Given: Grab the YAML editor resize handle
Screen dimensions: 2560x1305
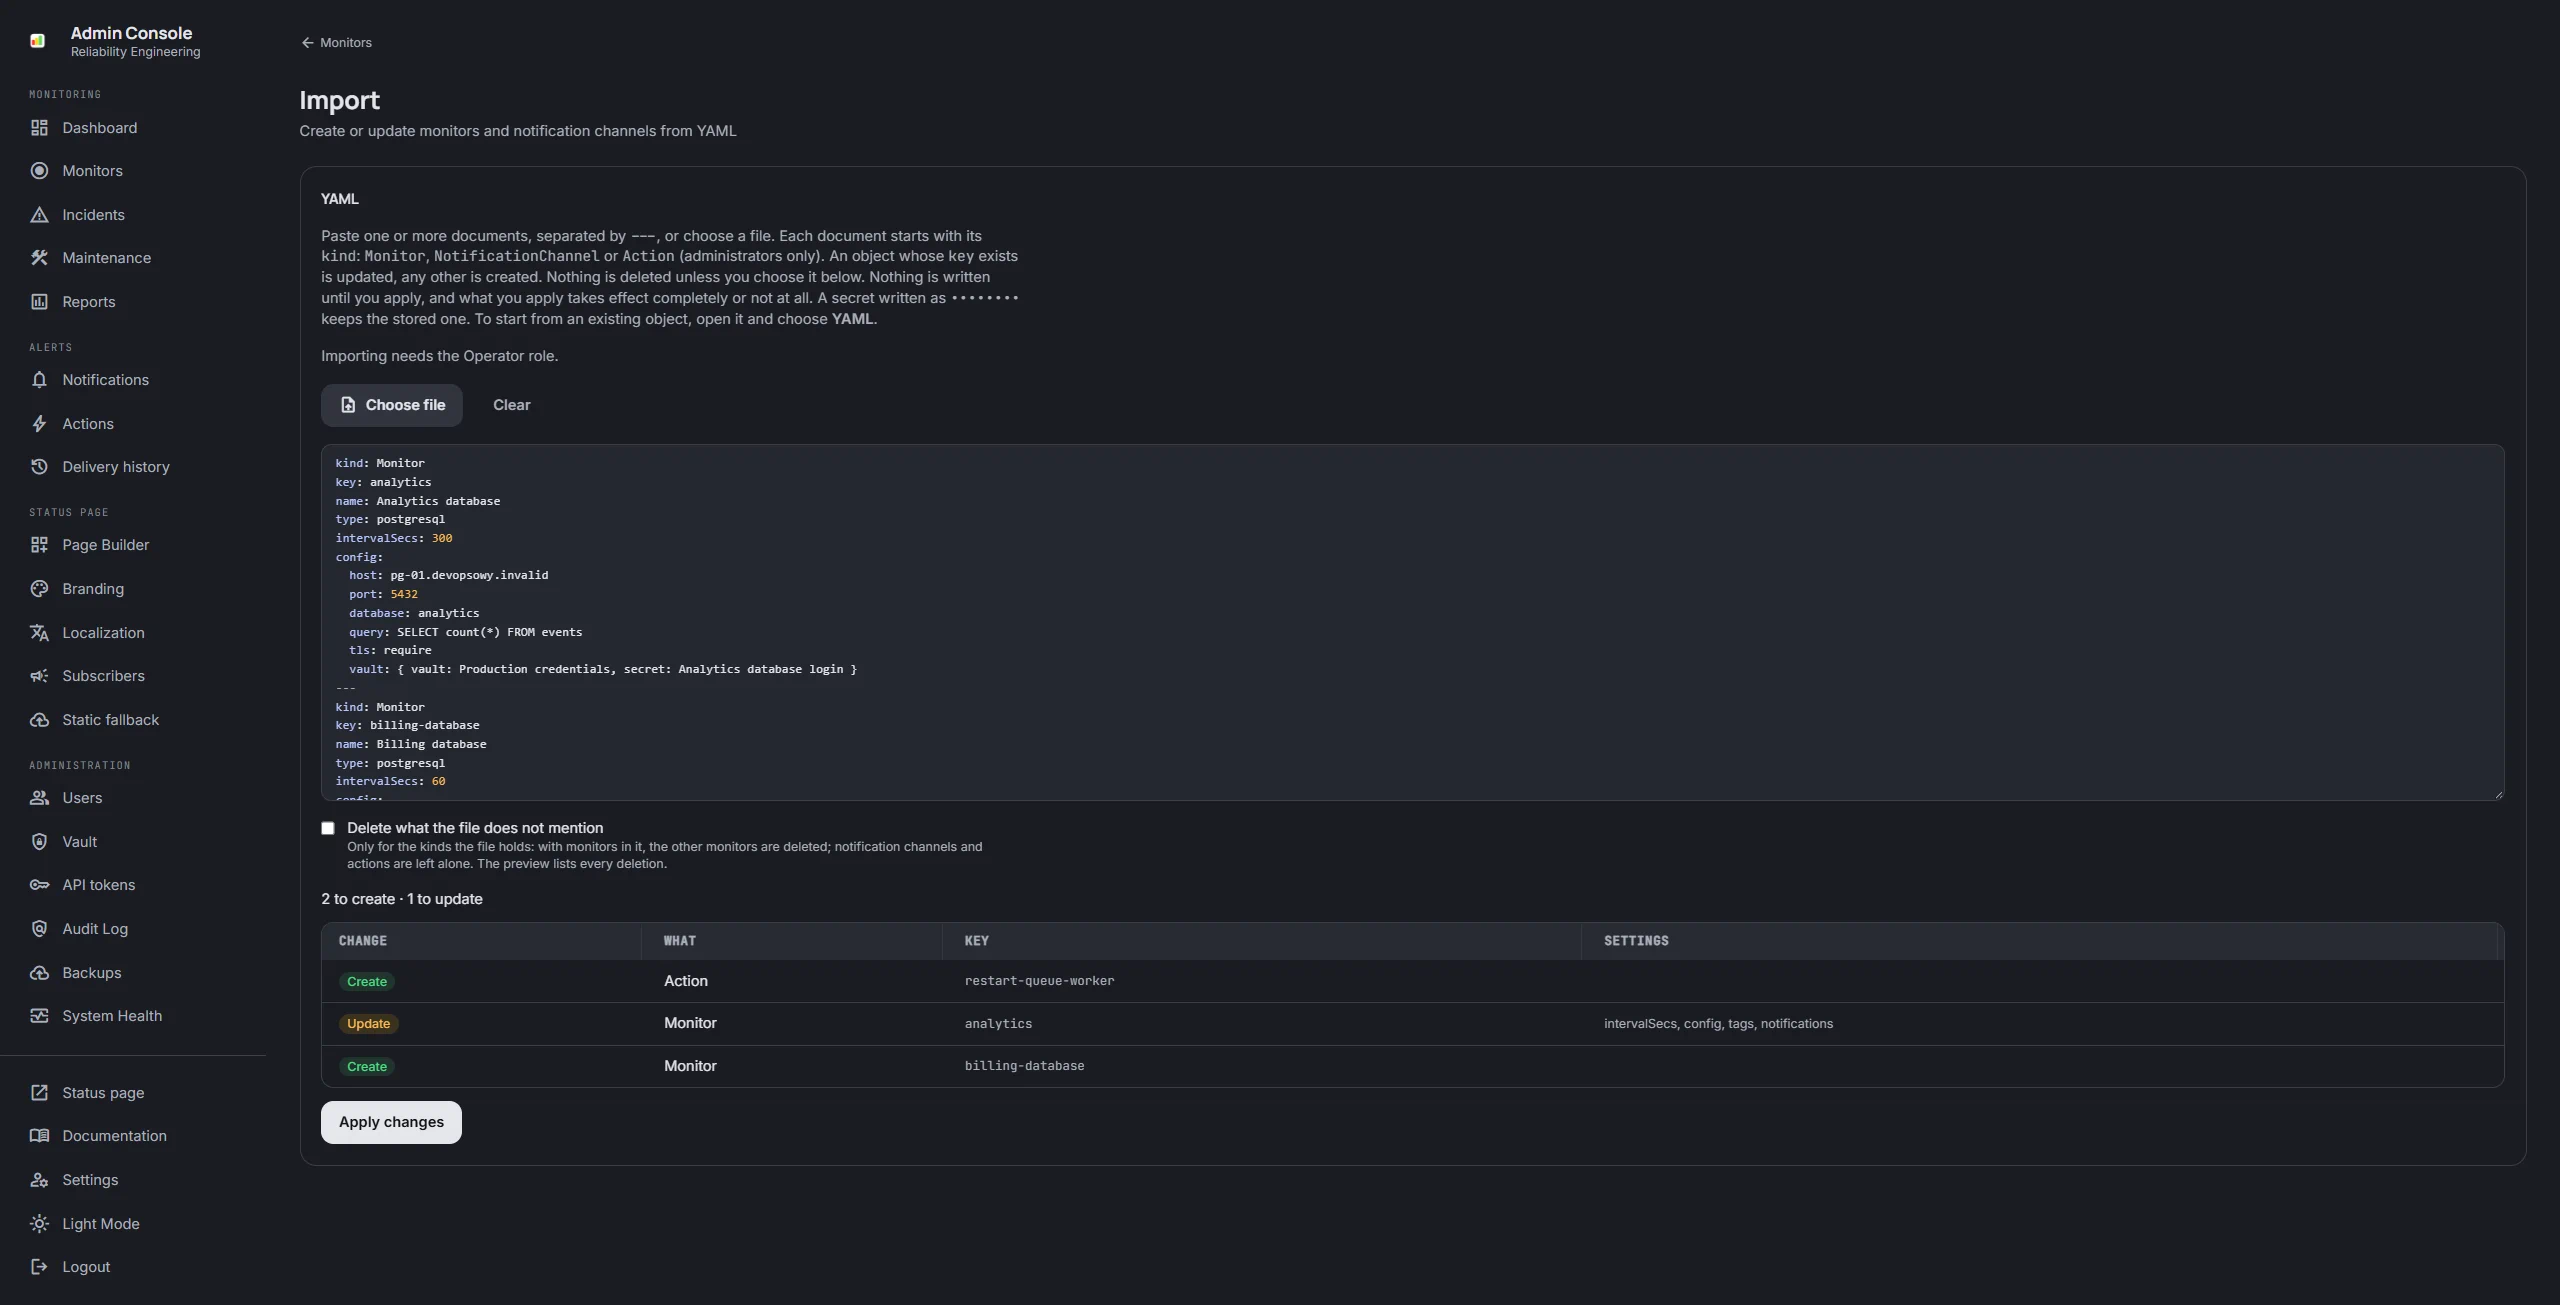Looking at the screenshot, I should (x=2498, y=795).
